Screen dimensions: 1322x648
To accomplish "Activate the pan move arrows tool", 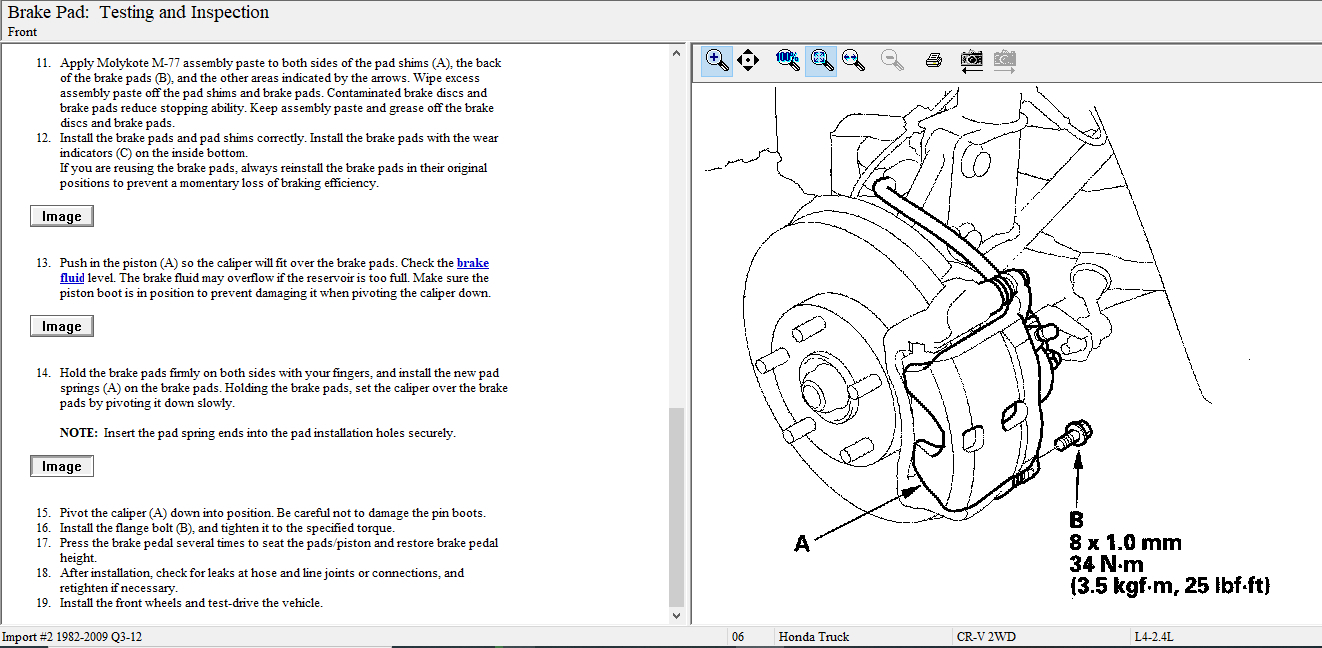I will pyautogui.click(x=748, y=61).
